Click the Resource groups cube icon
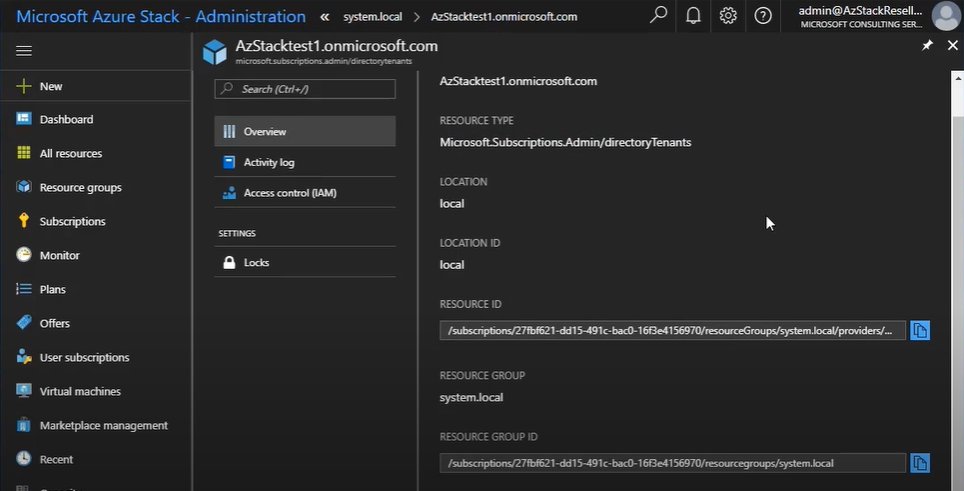Viewport: 964px width, 491px height. click(23, 187)
